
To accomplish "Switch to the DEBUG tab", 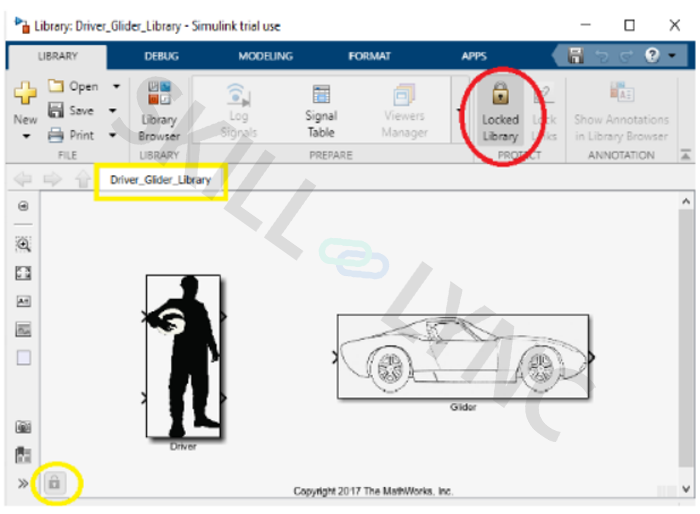I will 162,56.
